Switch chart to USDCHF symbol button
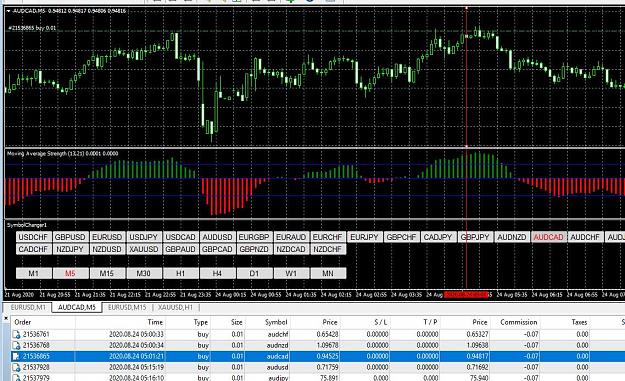 pos(33,237)
